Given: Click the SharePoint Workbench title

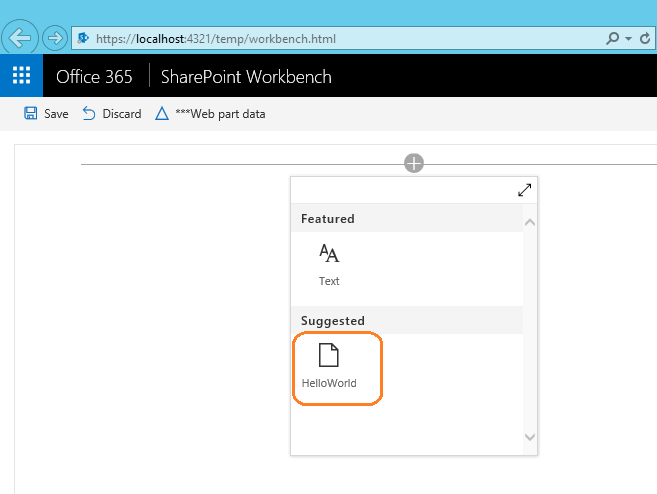Looking at the screenshot, I should click(x=246, y=77).
